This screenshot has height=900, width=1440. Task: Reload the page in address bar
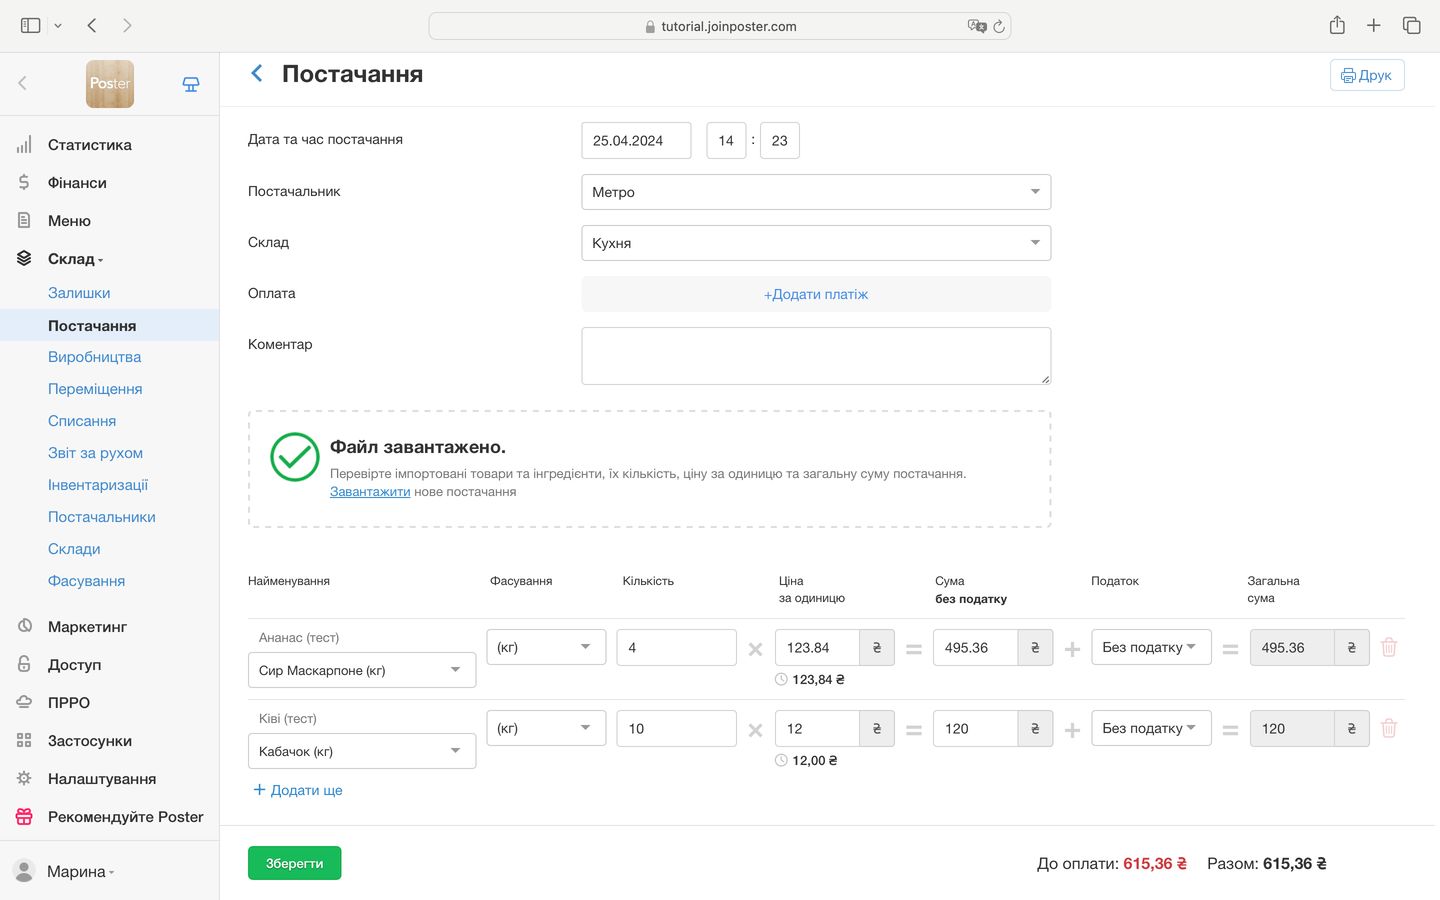pos(998,27)
